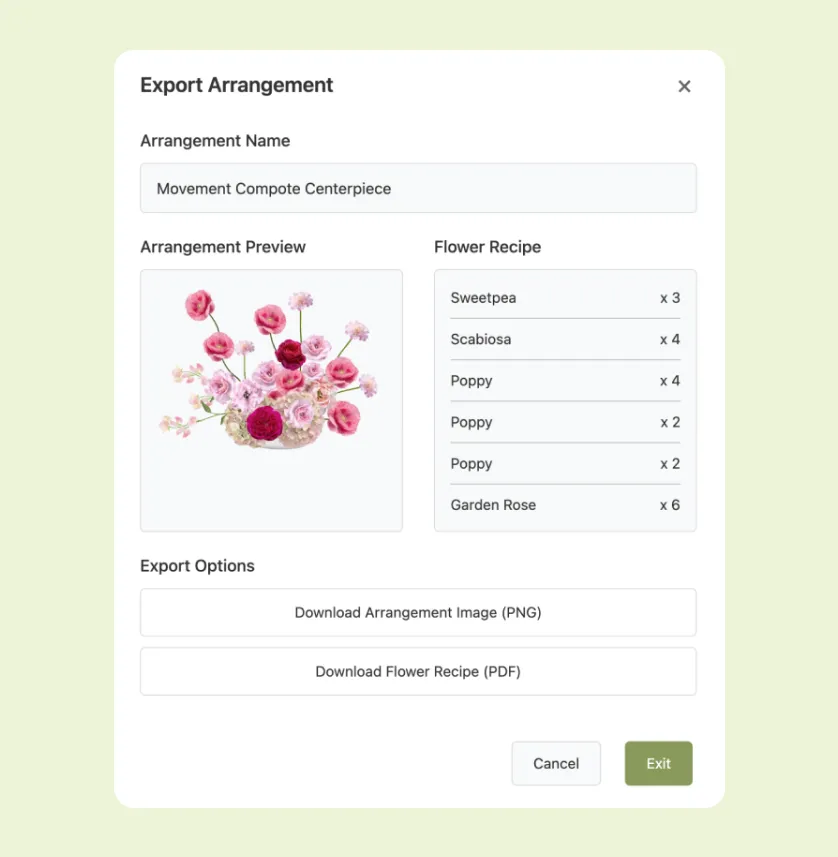Click the Export Arrangement title
The width and height of the screenshot is (838, 857).
click(x=236, y=85)
